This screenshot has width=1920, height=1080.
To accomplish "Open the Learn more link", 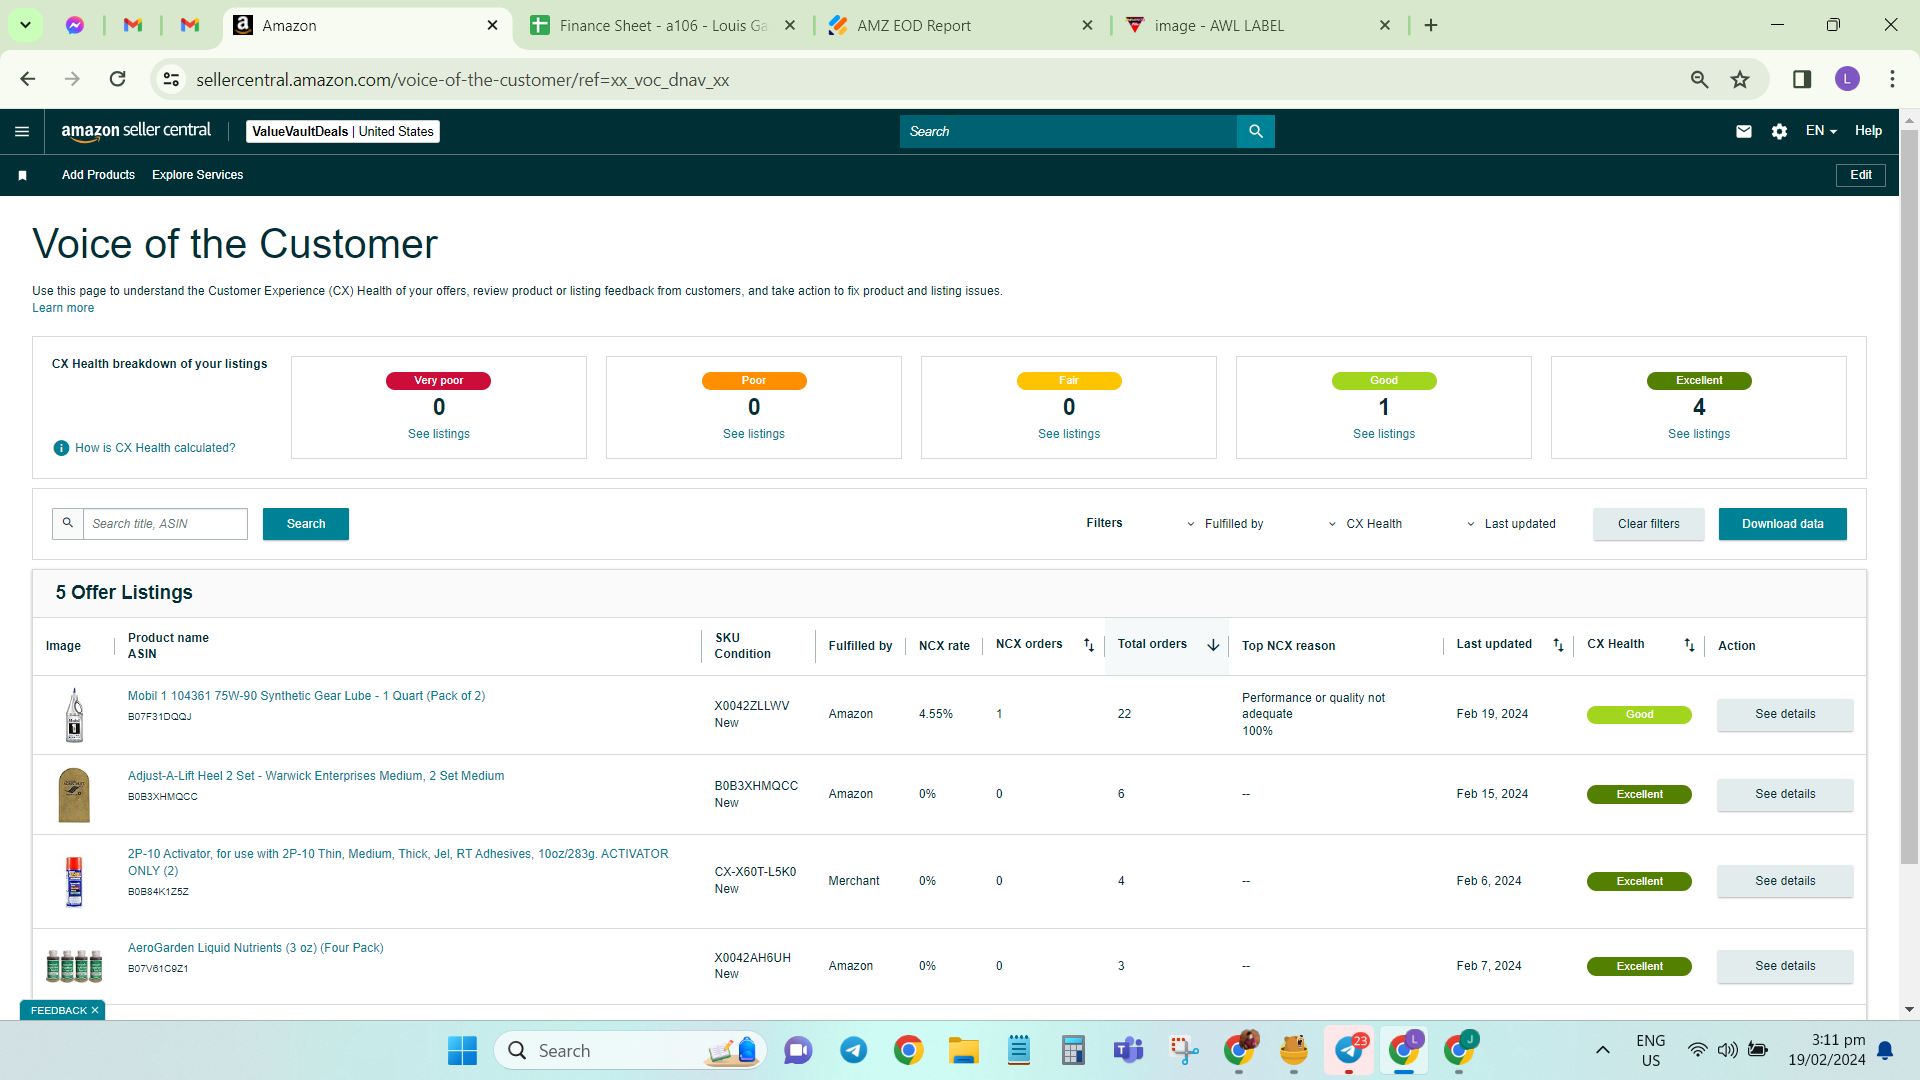I will [63, 308].
